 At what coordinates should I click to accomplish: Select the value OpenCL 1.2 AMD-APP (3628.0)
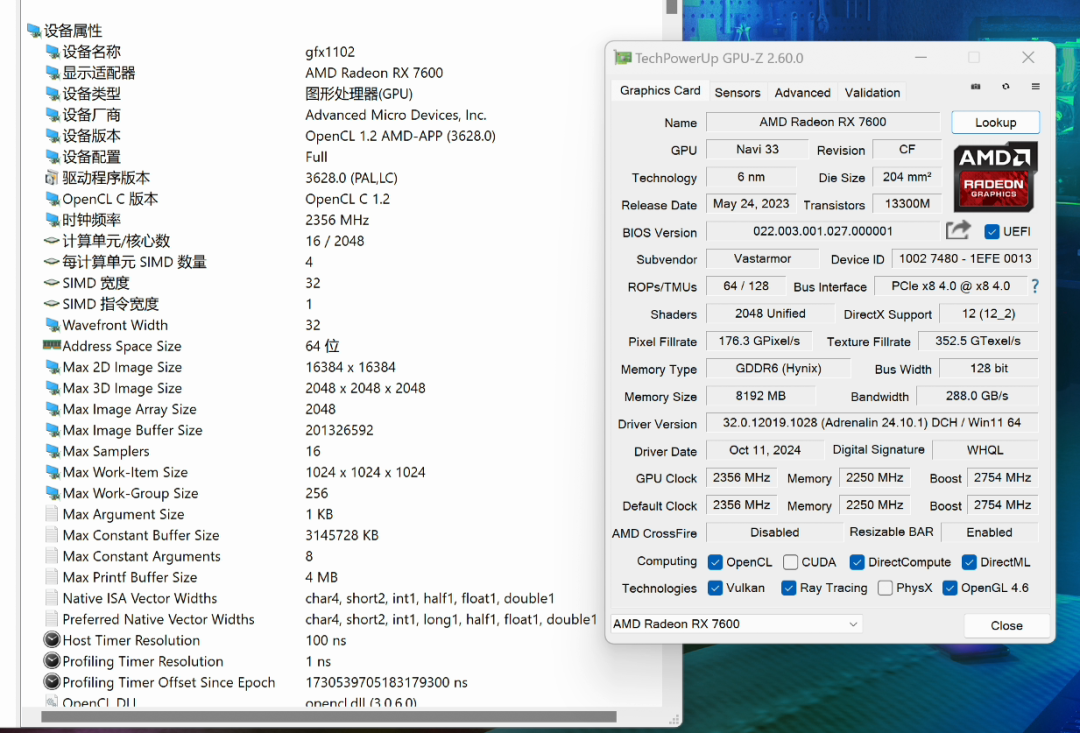click(x=400, y=136)
